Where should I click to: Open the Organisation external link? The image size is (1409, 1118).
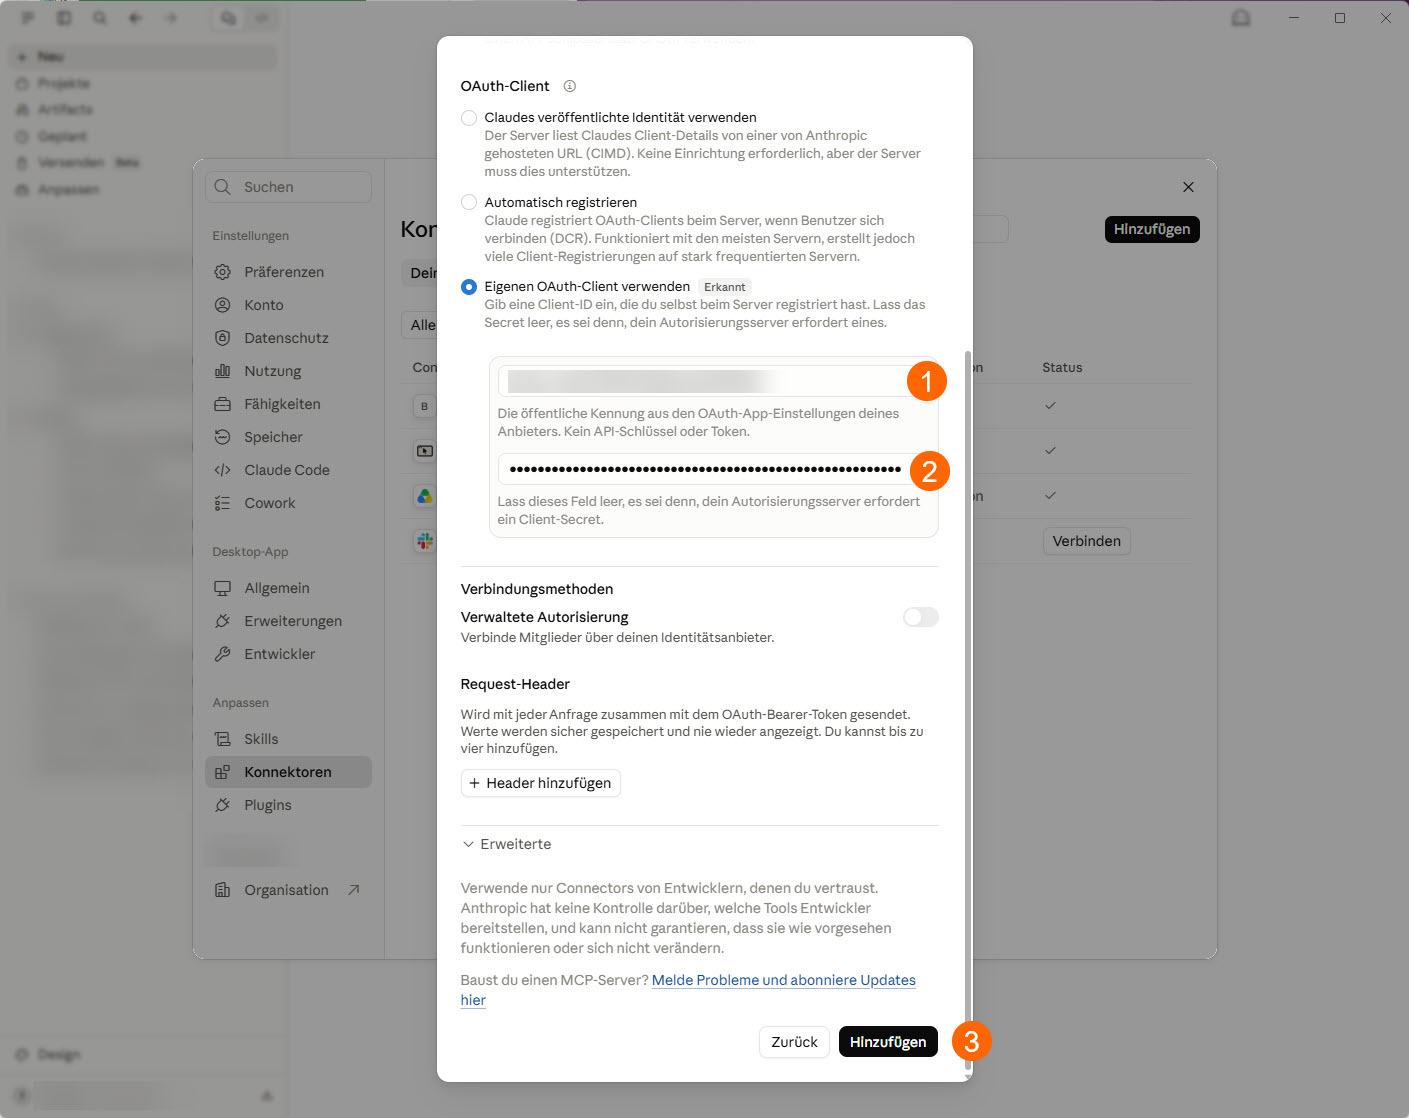pos(288,890)
